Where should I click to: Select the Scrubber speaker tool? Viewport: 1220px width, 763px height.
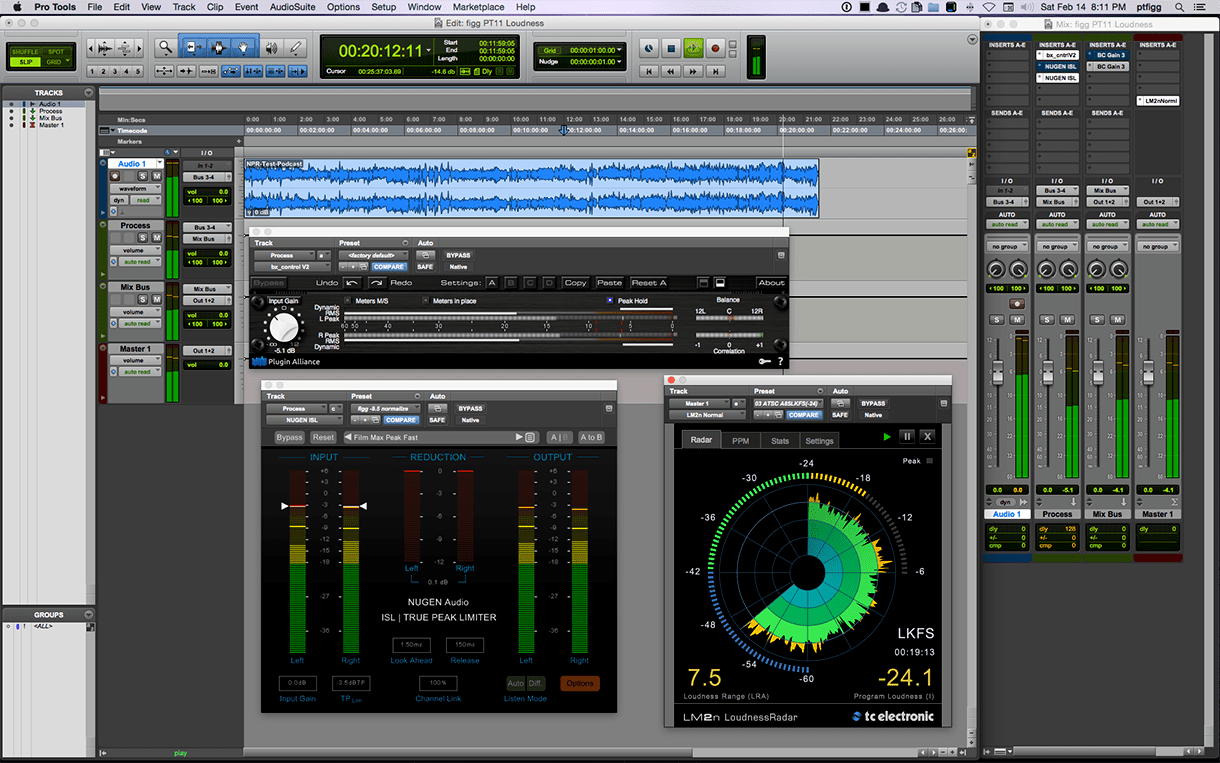point(270,47)
